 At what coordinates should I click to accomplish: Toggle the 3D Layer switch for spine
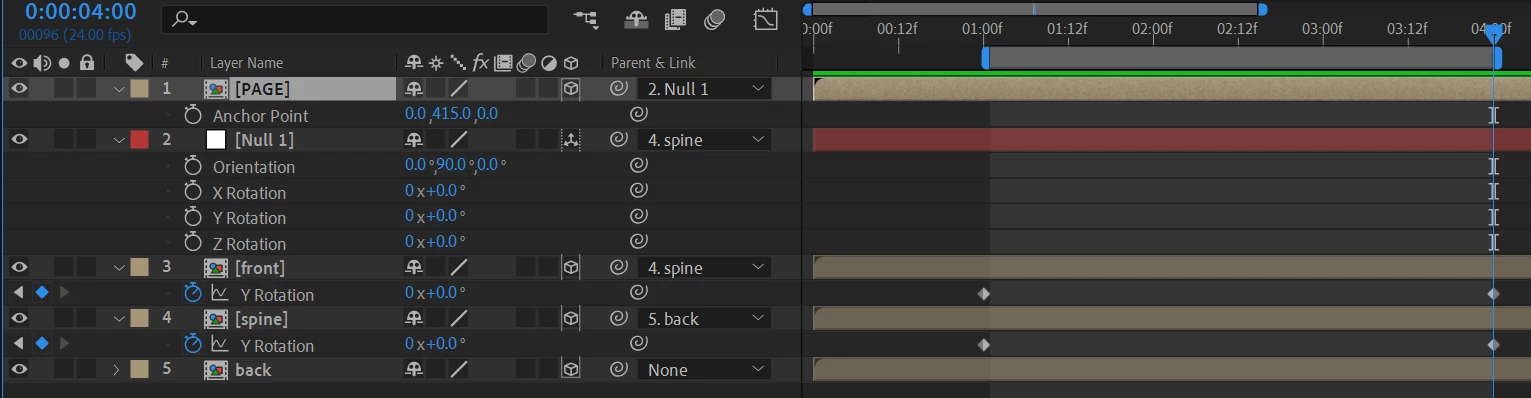coord(571,319)
